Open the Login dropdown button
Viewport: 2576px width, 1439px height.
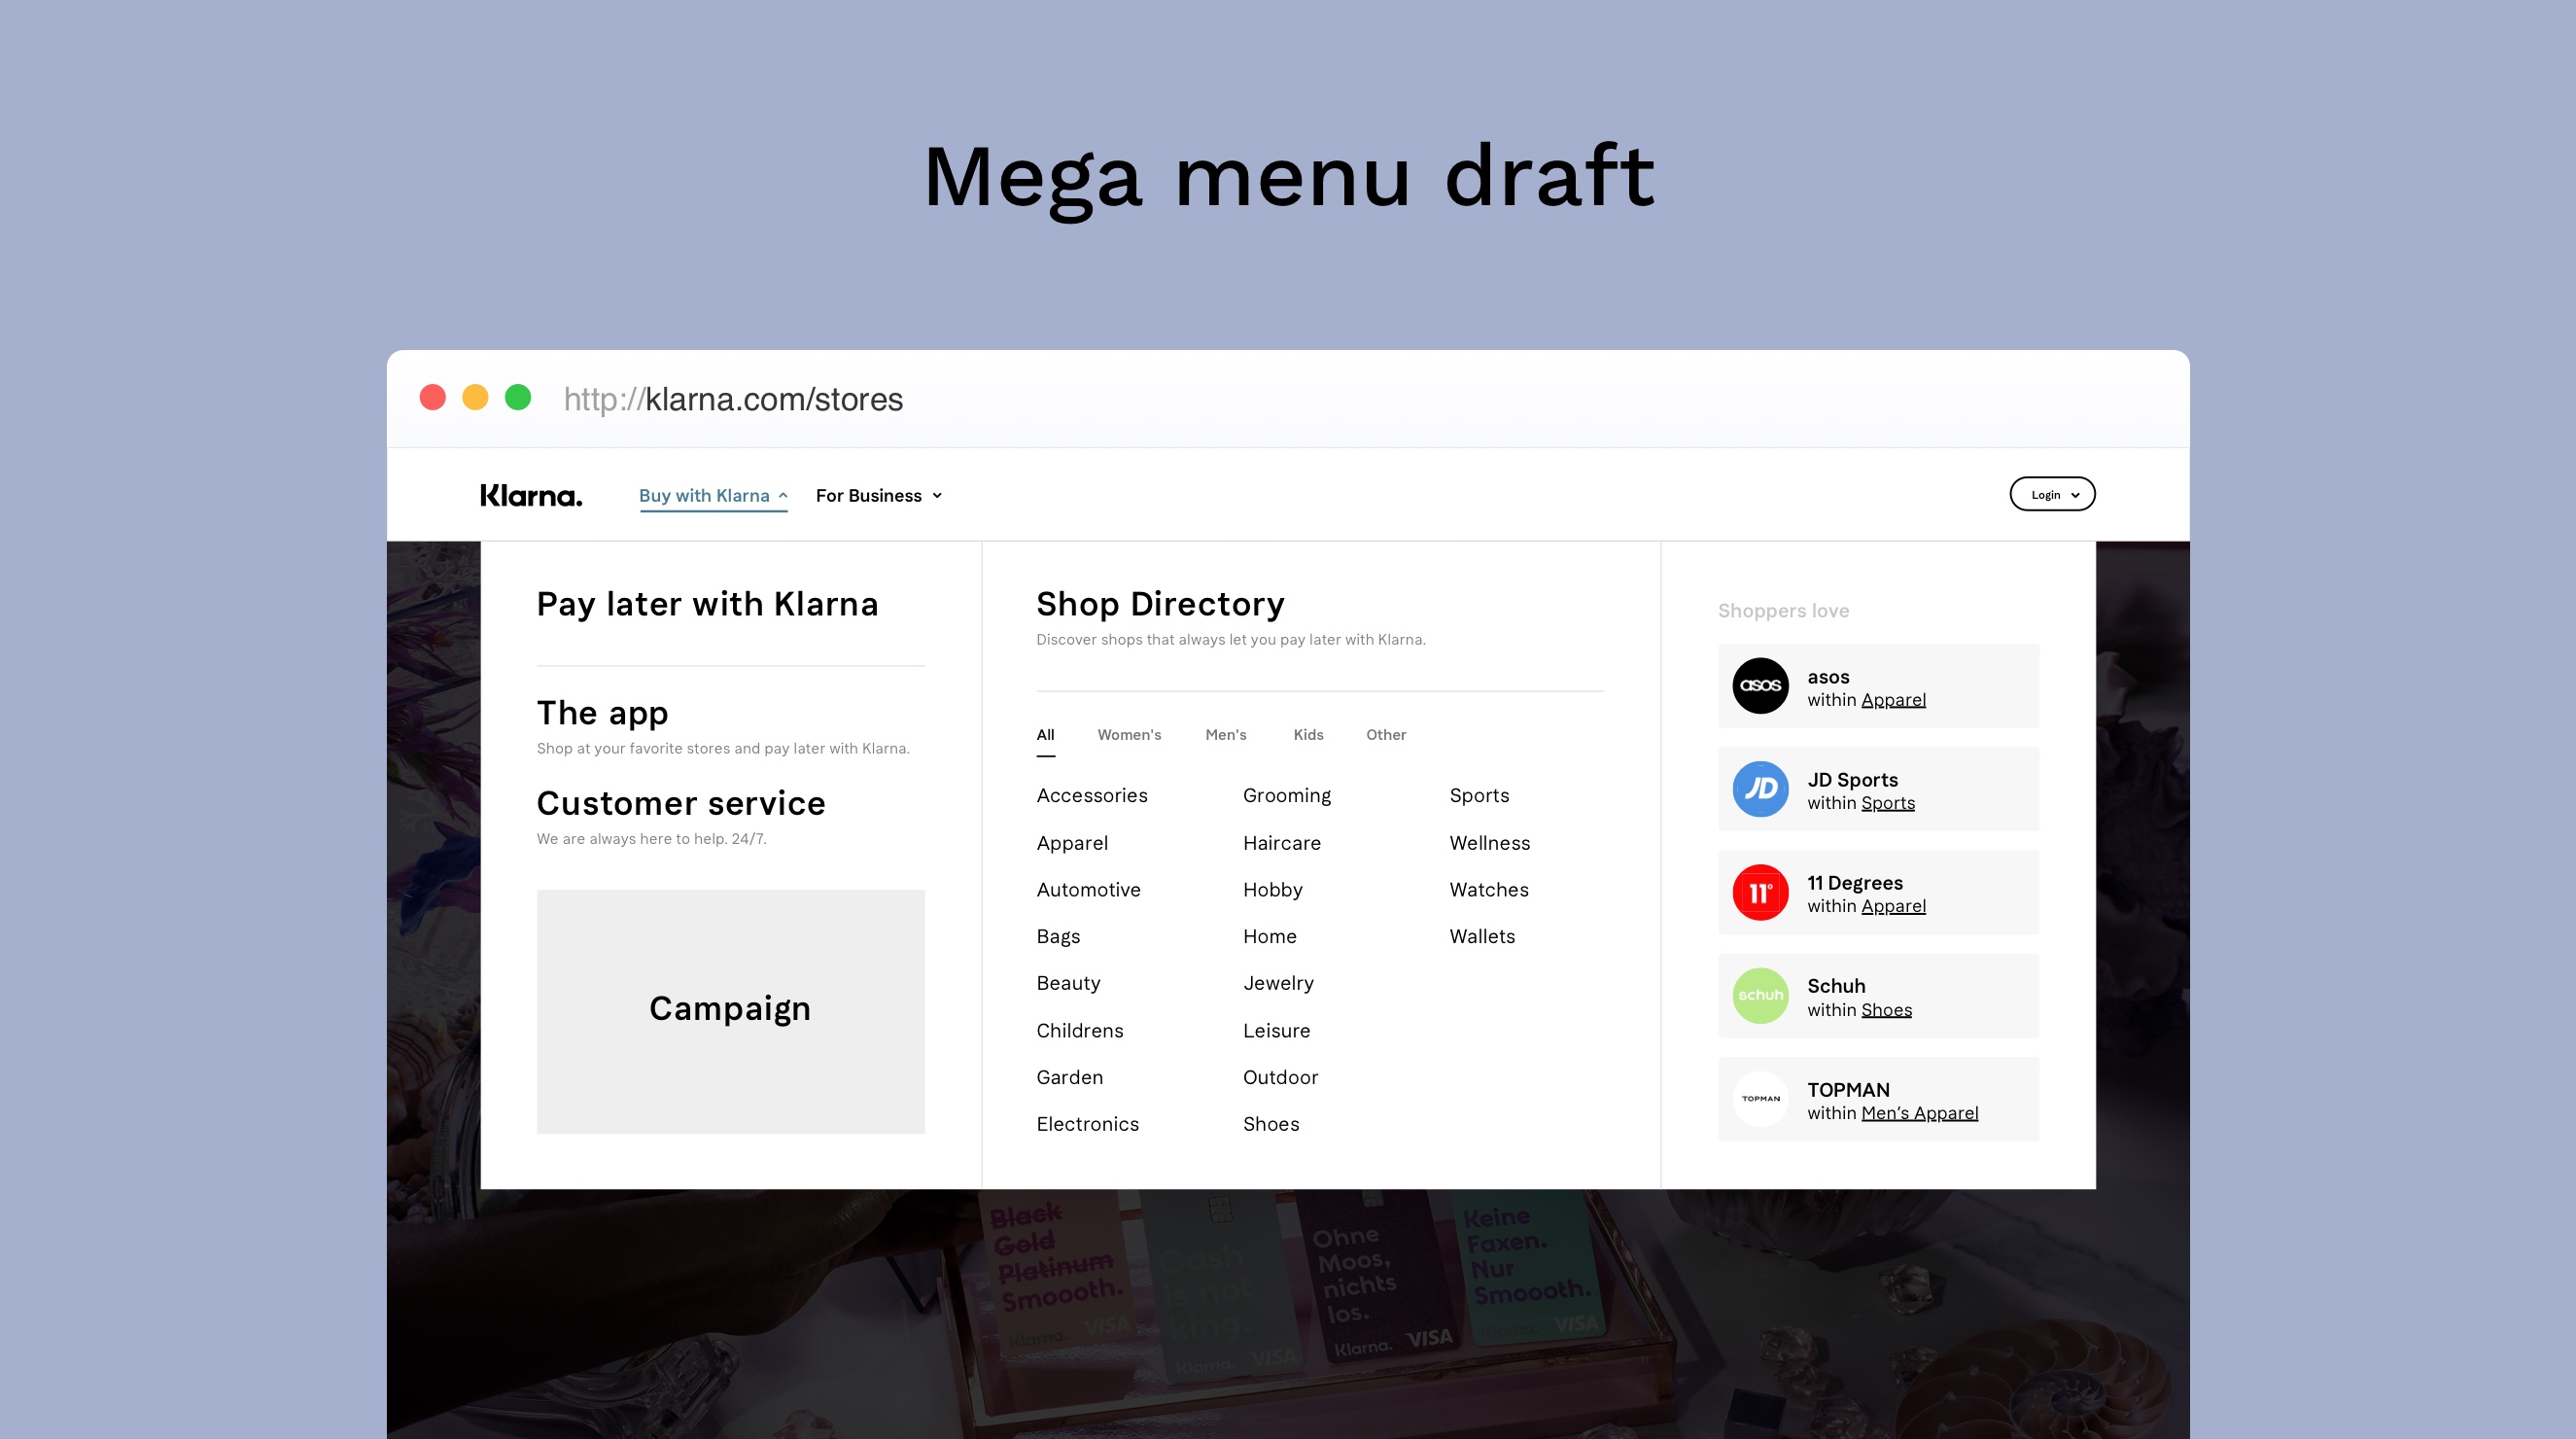pyautogui.click(x=2052, y=495)
